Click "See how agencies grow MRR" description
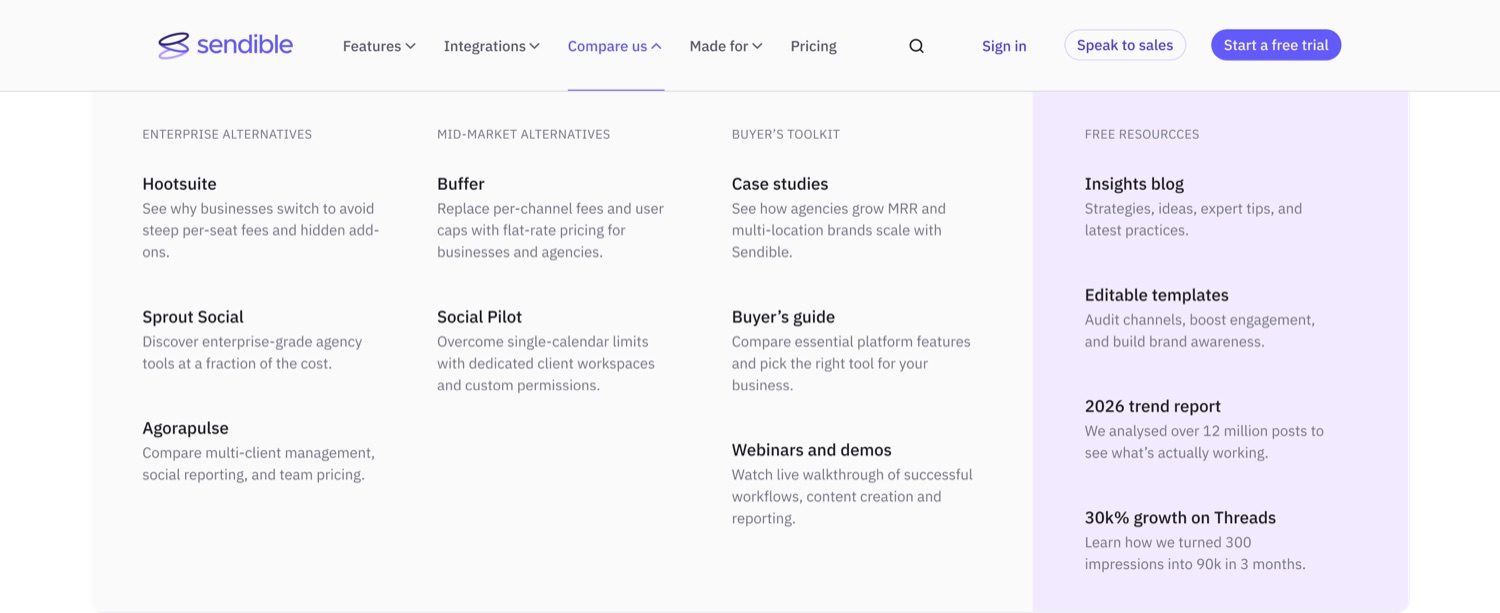This screenshot has height=613, width=1500. (x=838, y=230)
